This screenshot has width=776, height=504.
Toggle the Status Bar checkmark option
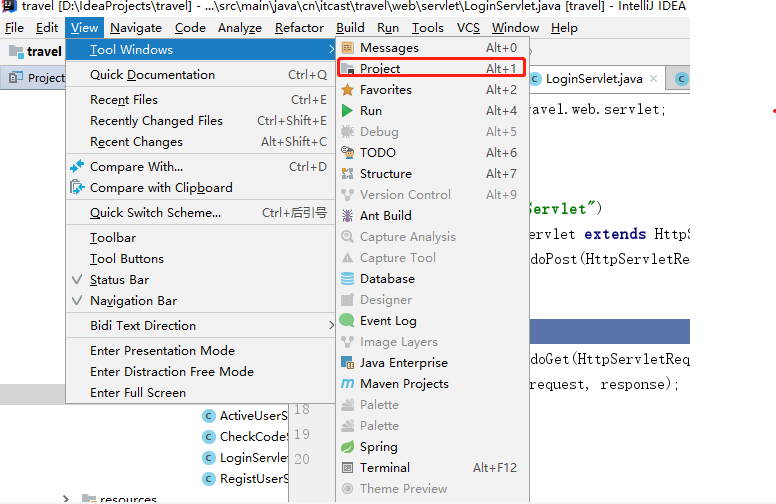tap(200, 280)
